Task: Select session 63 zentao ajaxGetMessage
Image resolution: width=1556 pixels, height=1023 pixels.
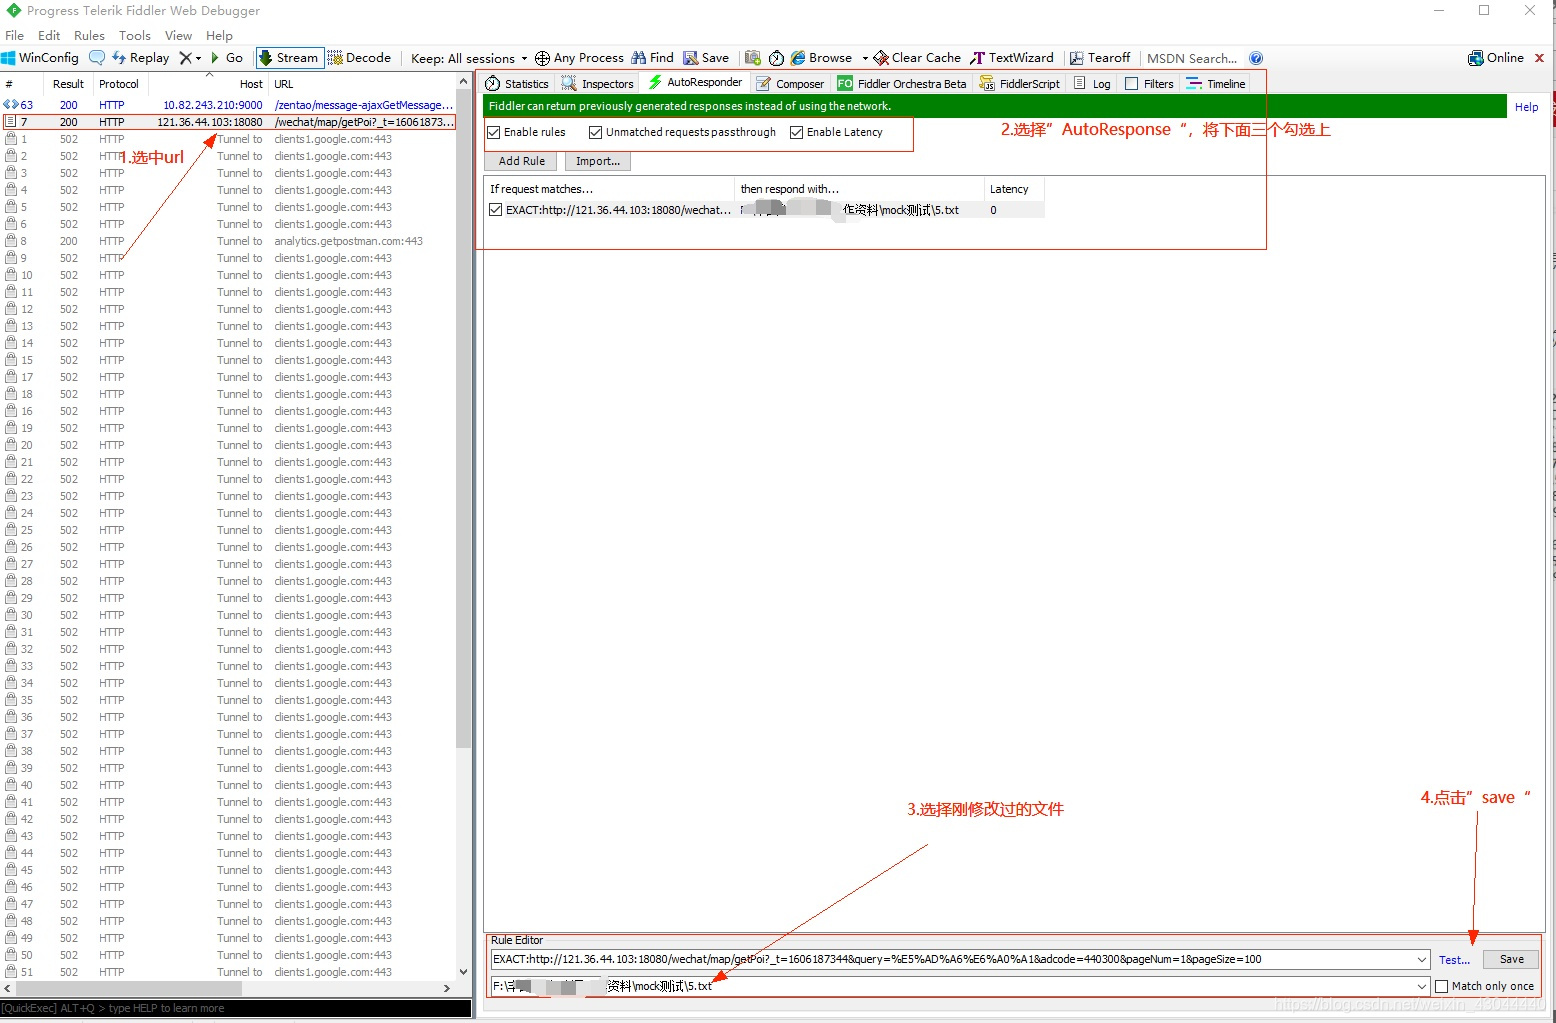Action: [x=228, y=105]
